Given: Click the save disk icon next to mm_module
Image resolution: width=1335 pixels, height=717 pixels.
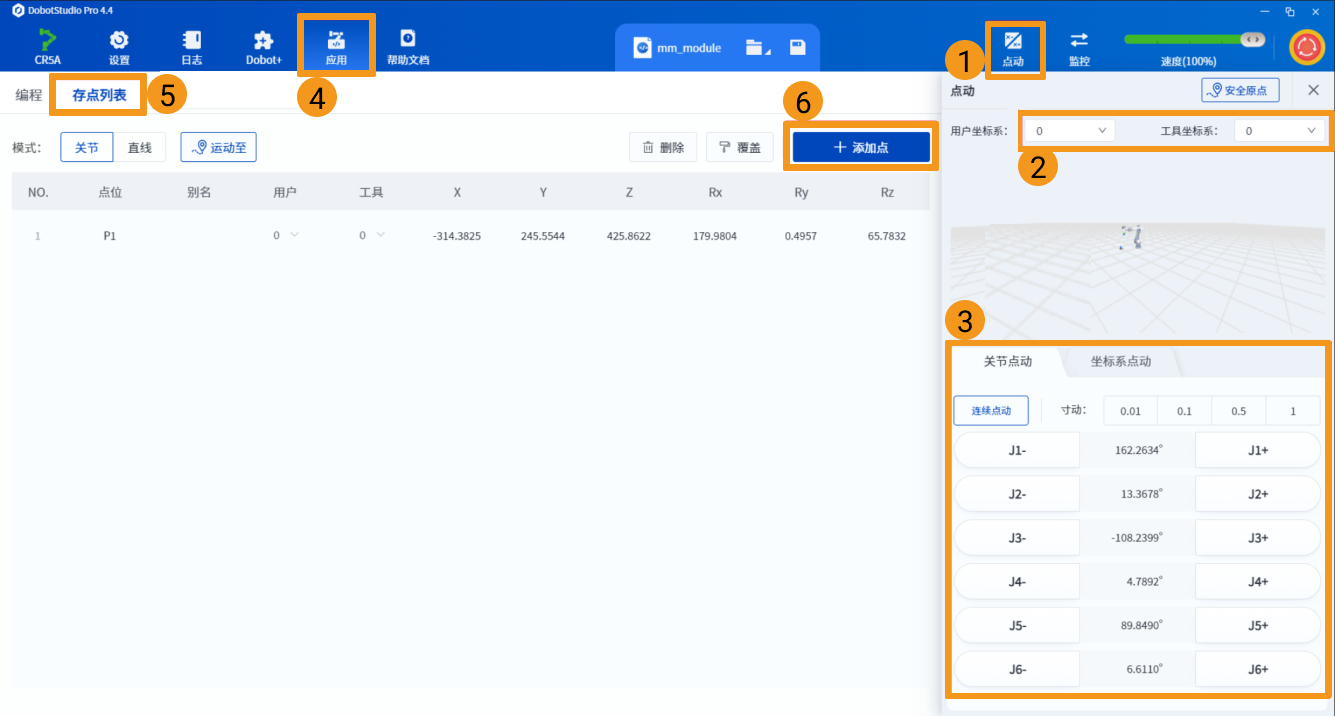Looking at the screenshot, I should click(x=797, y=47).
